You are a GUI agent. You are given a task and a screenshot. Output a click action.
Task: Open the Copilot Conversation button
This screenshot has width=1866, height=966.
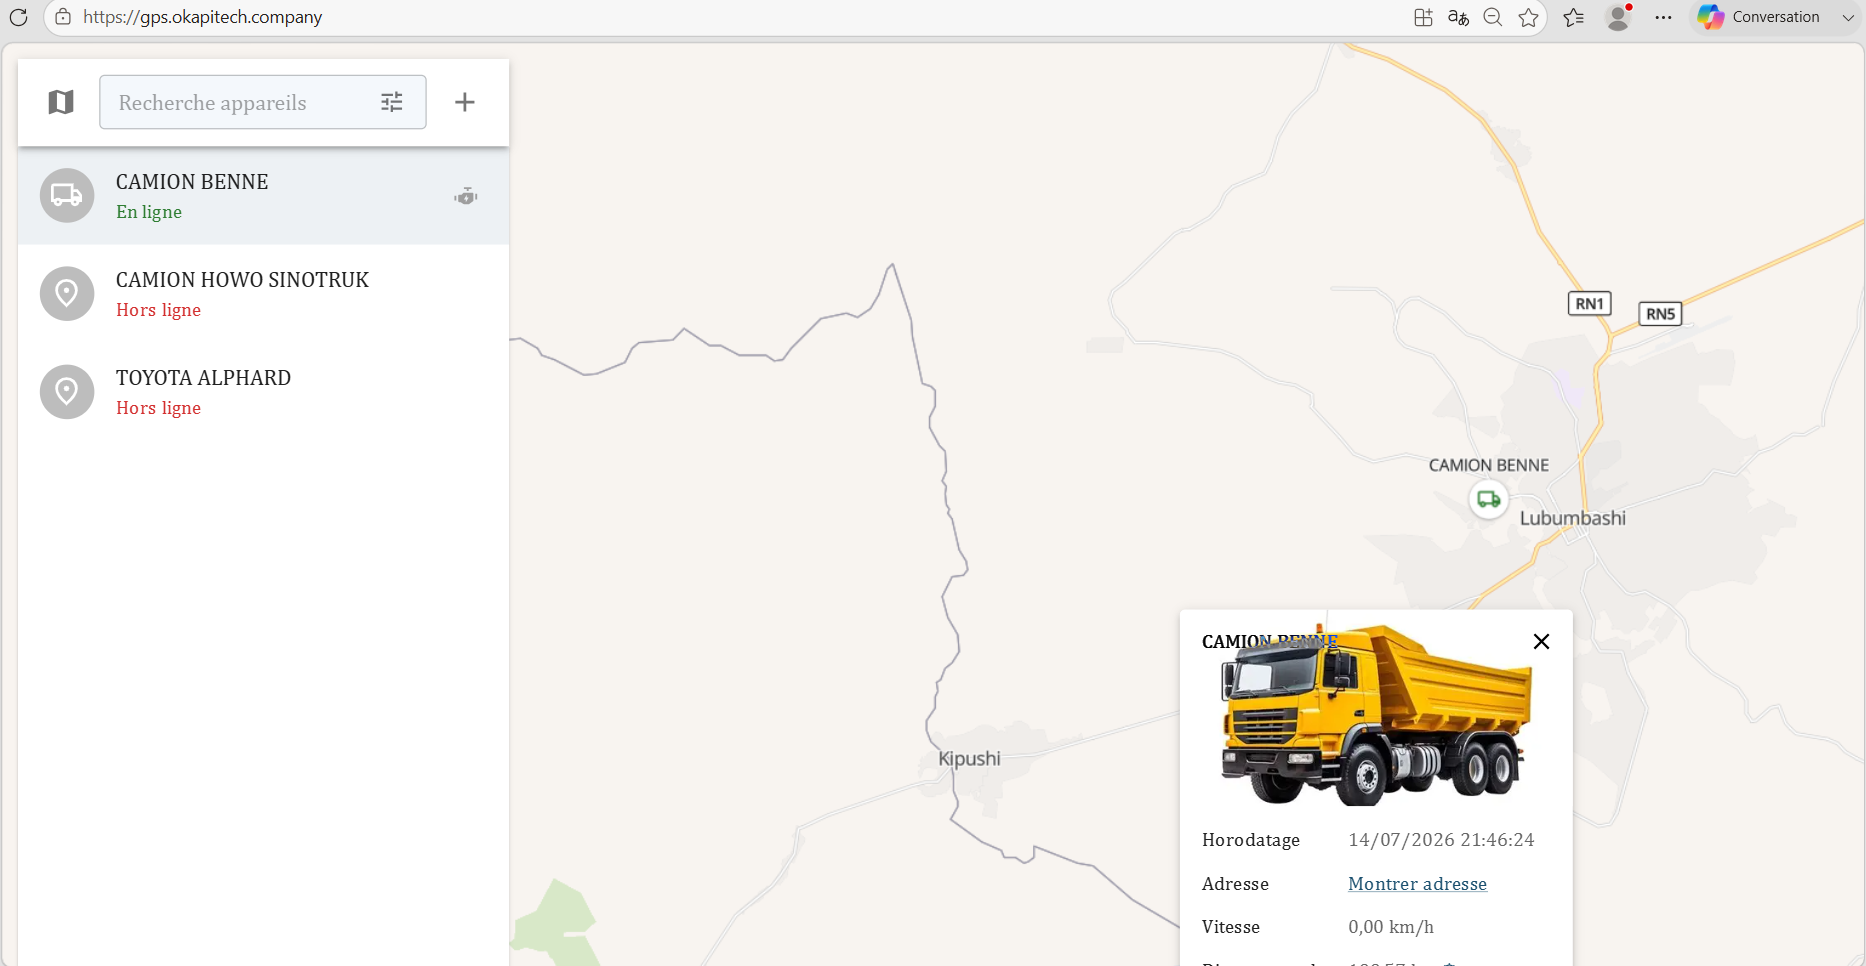tap(1760, 17)
